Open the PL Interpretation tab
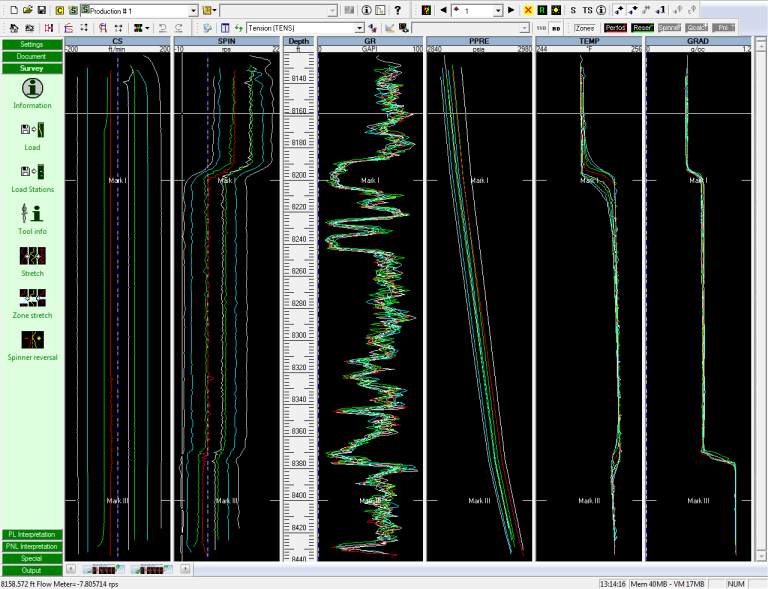This screenshot has width=768, height=589. [x=32, y=534]
